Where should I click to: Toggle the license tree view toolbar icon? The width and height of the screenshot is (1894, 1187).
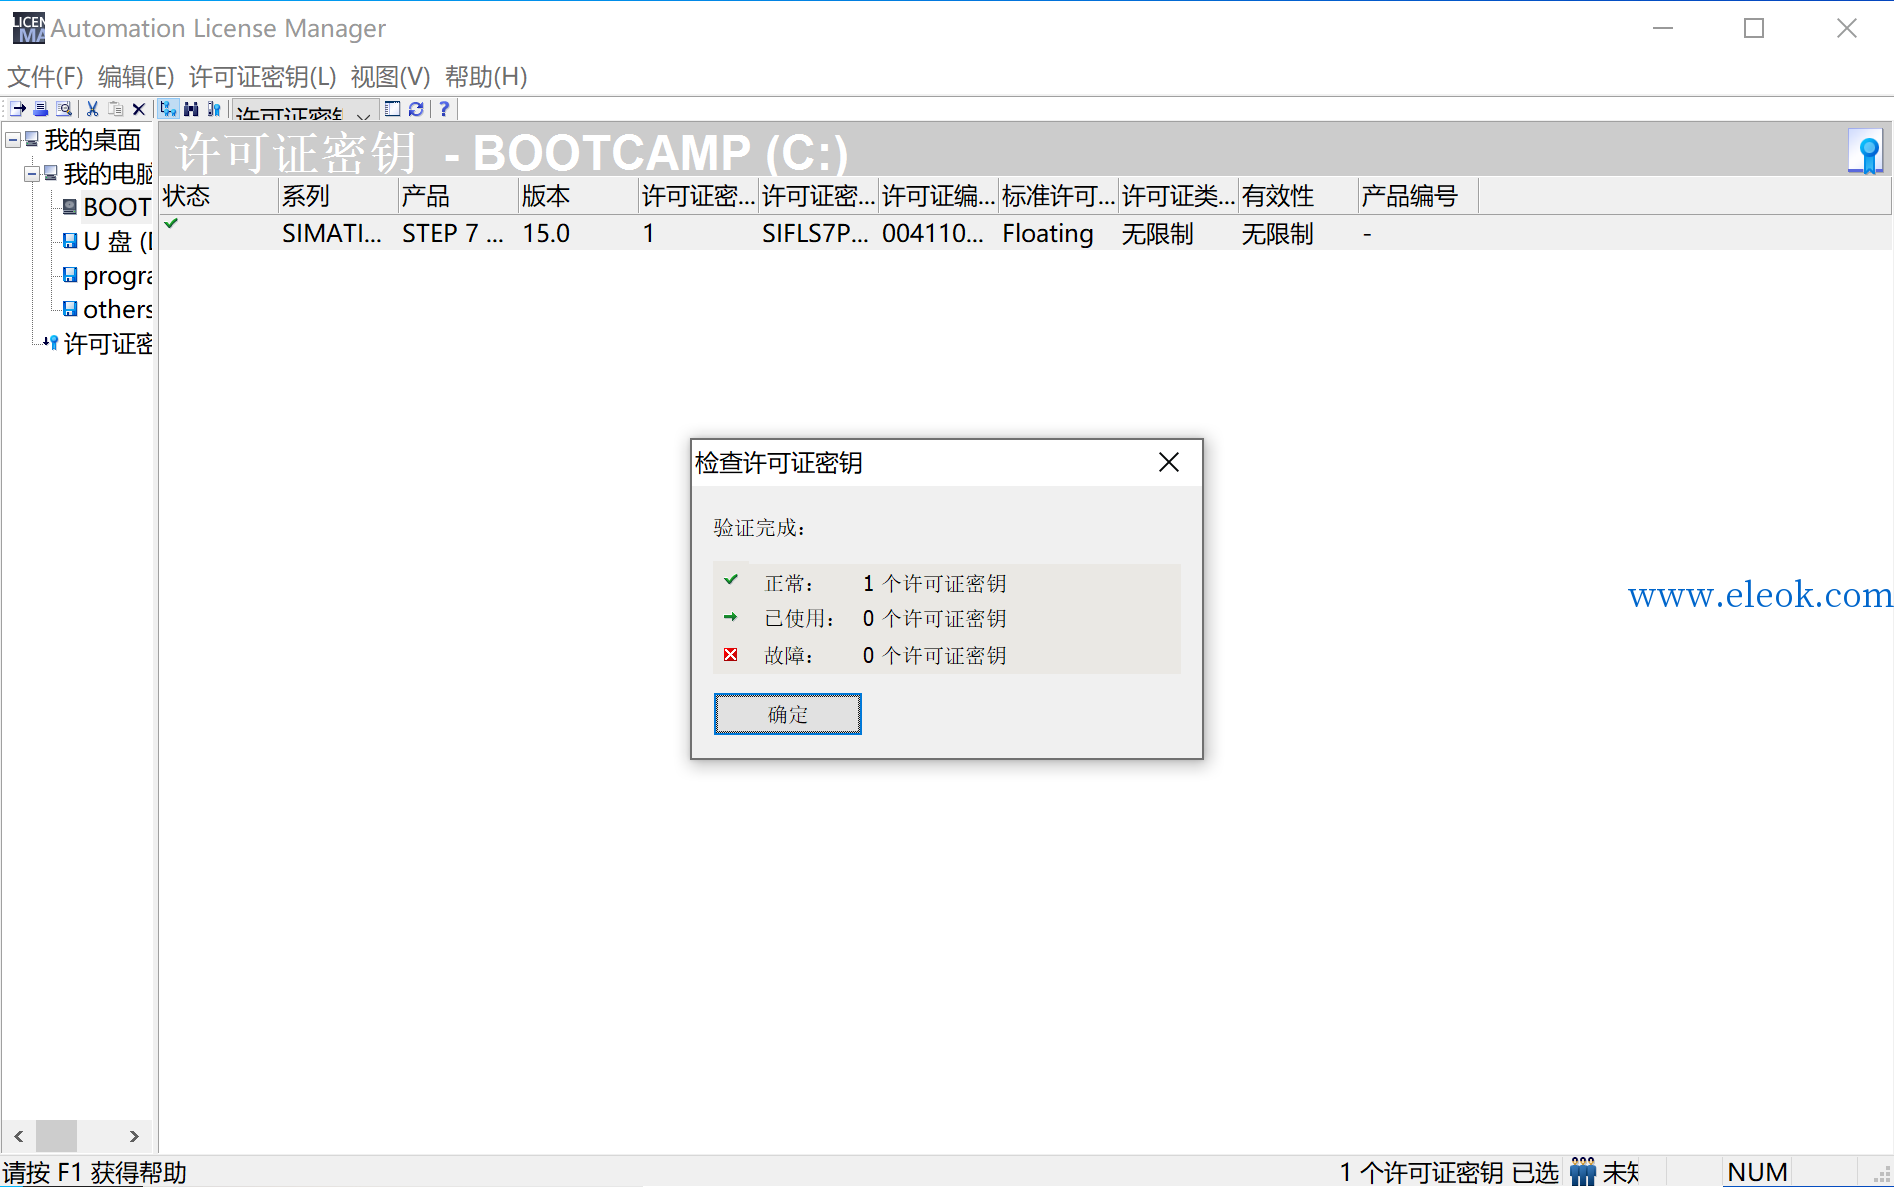pyautogui.click(x=168, y=109)
